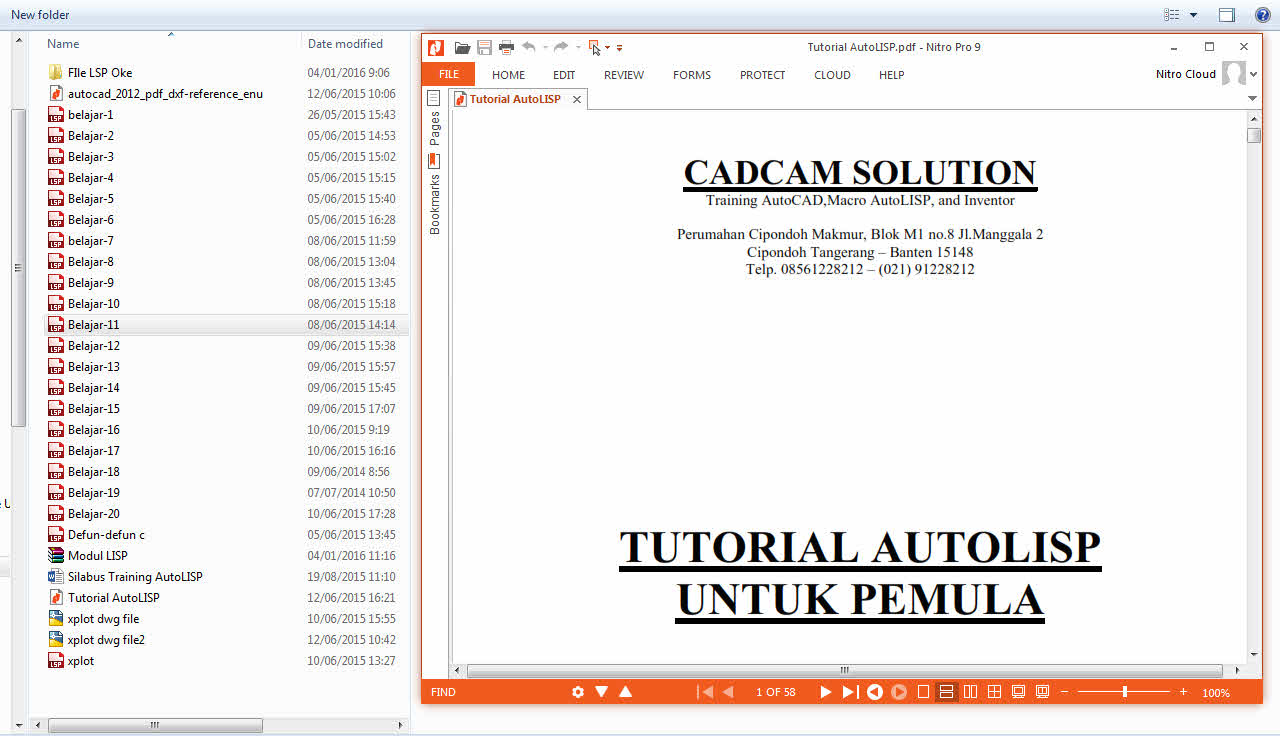Open the customize quick access toolbar dropdown

pos(619,47)
